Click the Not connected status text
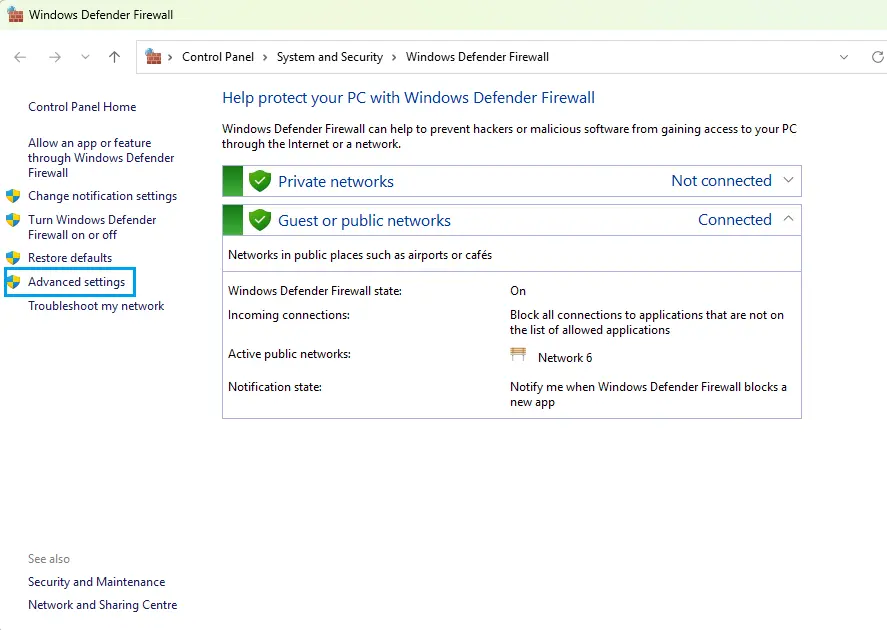This screenshot has height=630, width=887. tap(721, 180)
